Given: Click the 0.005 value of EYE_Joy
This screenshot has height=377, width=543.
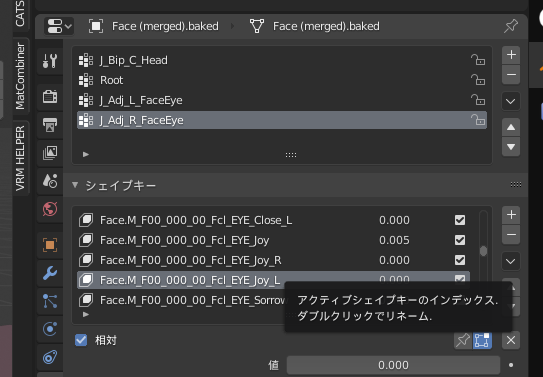Looking at the screenshot, I should tap(394, 240).
